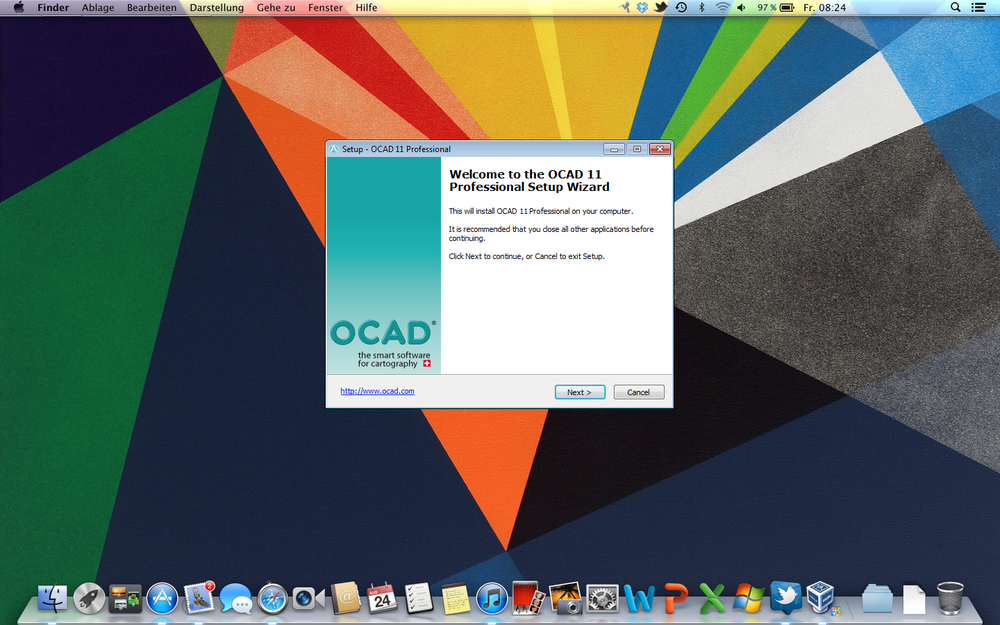Open the Bearbeiten menu
The width and height of the screenshot is (1000, 625).
(152, 8)
